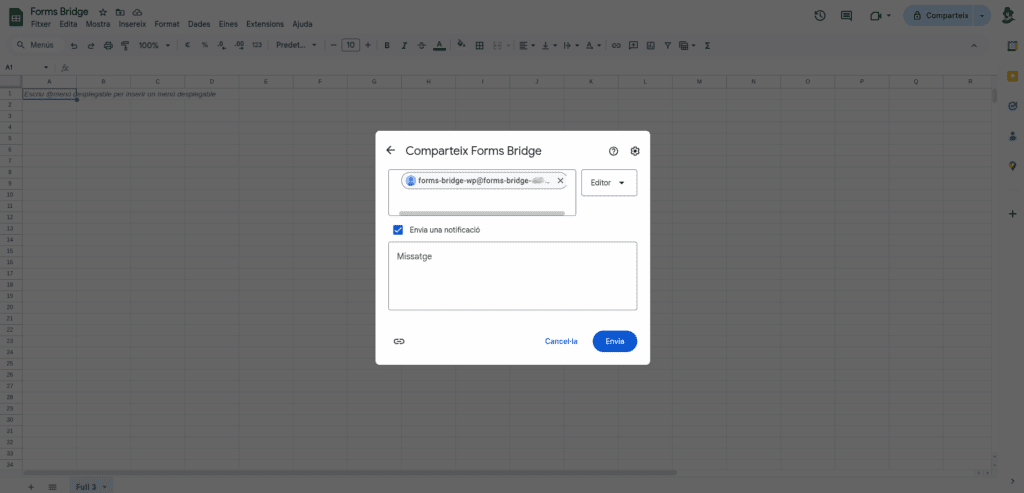1024x493 pixels.
Task: Increase font size with plus
Action: (x=368, y=46)
